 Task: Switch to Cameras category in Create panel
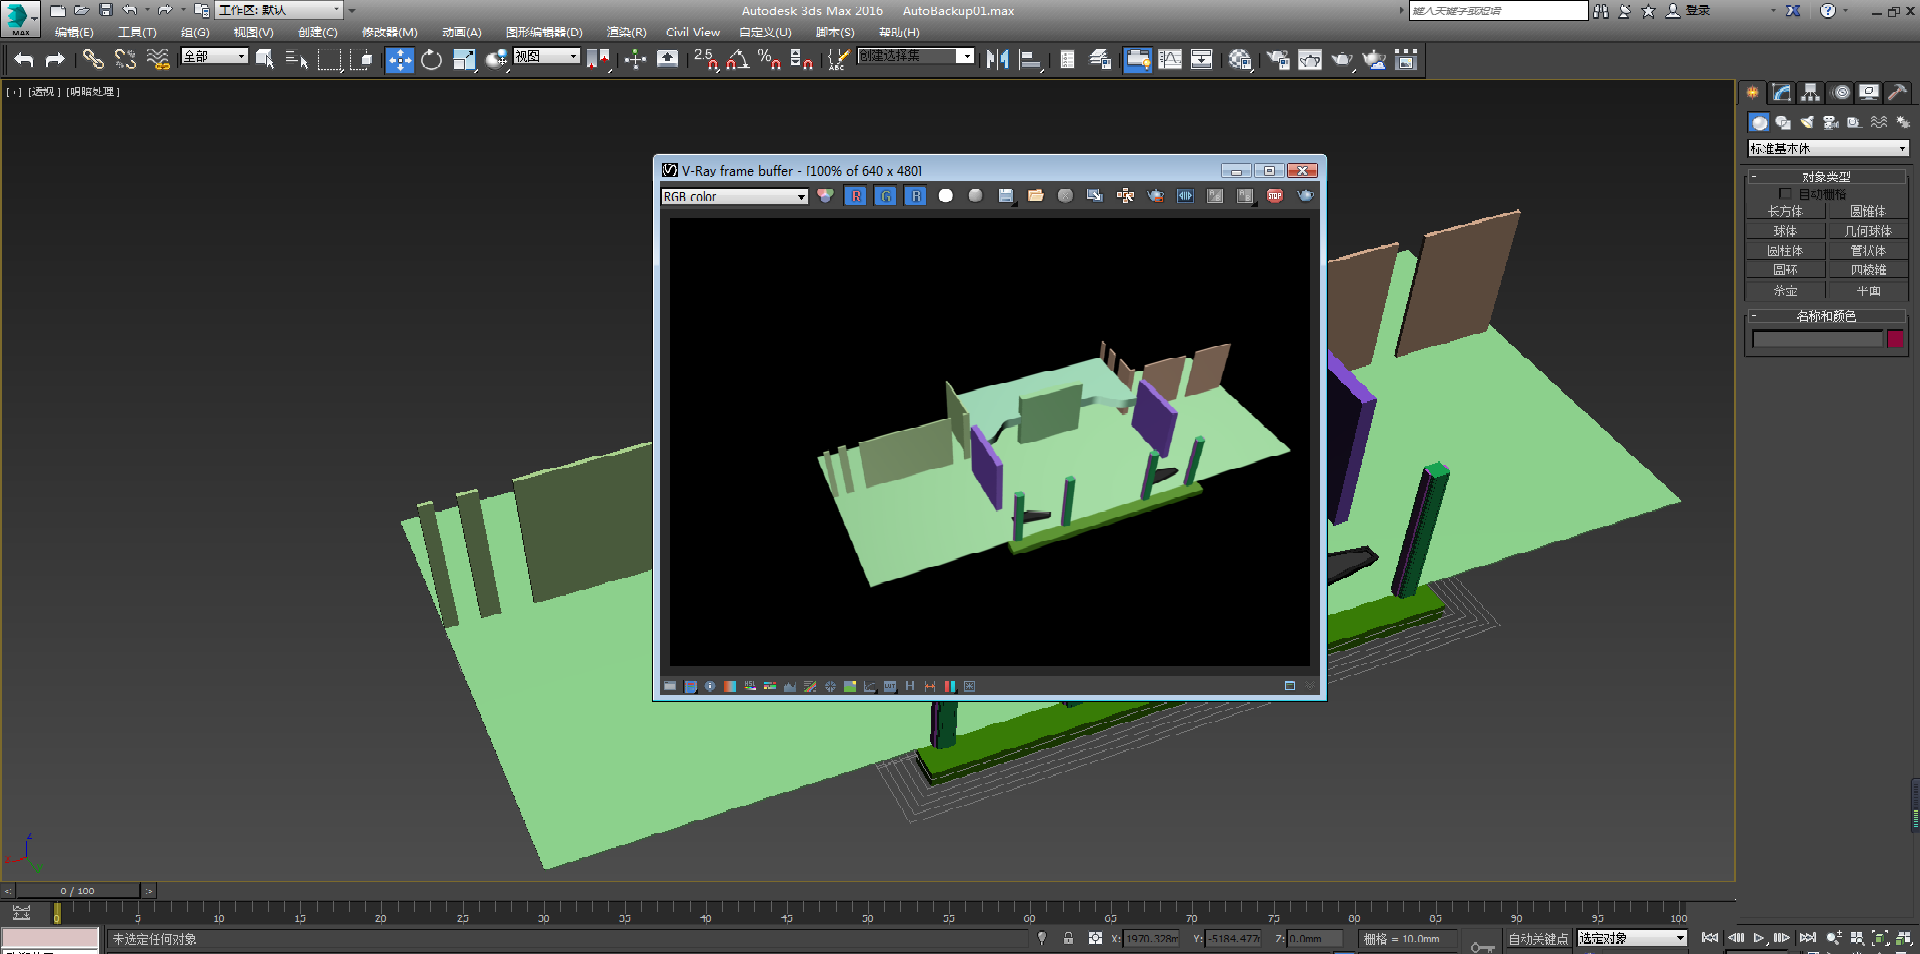pos(1830,122)
